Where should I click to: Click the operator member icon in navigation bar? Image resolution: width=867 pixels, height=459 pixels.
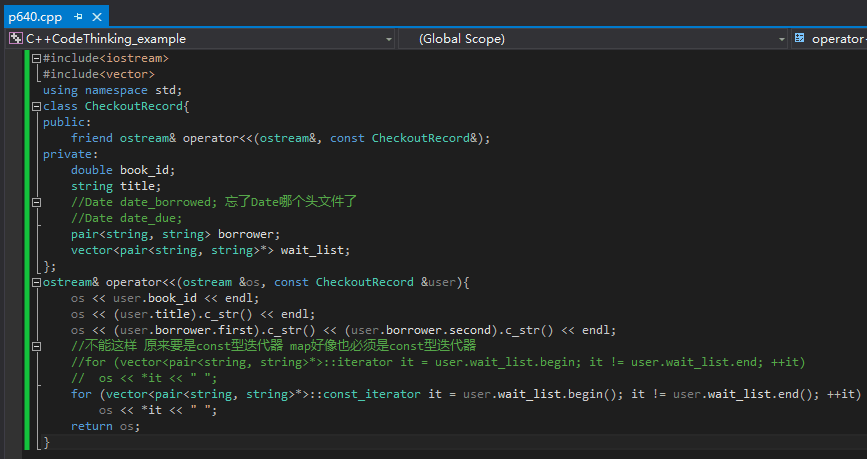pos(799,39)
